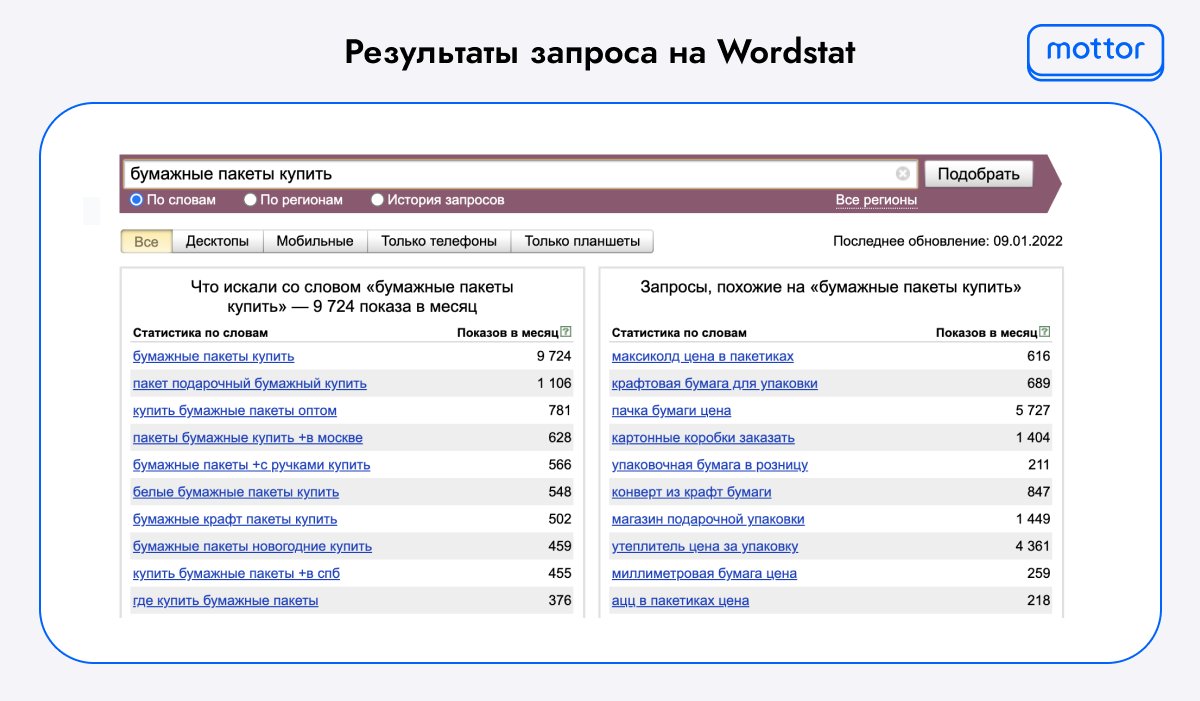Open 'бумажные пакеты новогодние купить' link
The height and width of the screenshot is (701, 1200).
(x=252, y=546)
